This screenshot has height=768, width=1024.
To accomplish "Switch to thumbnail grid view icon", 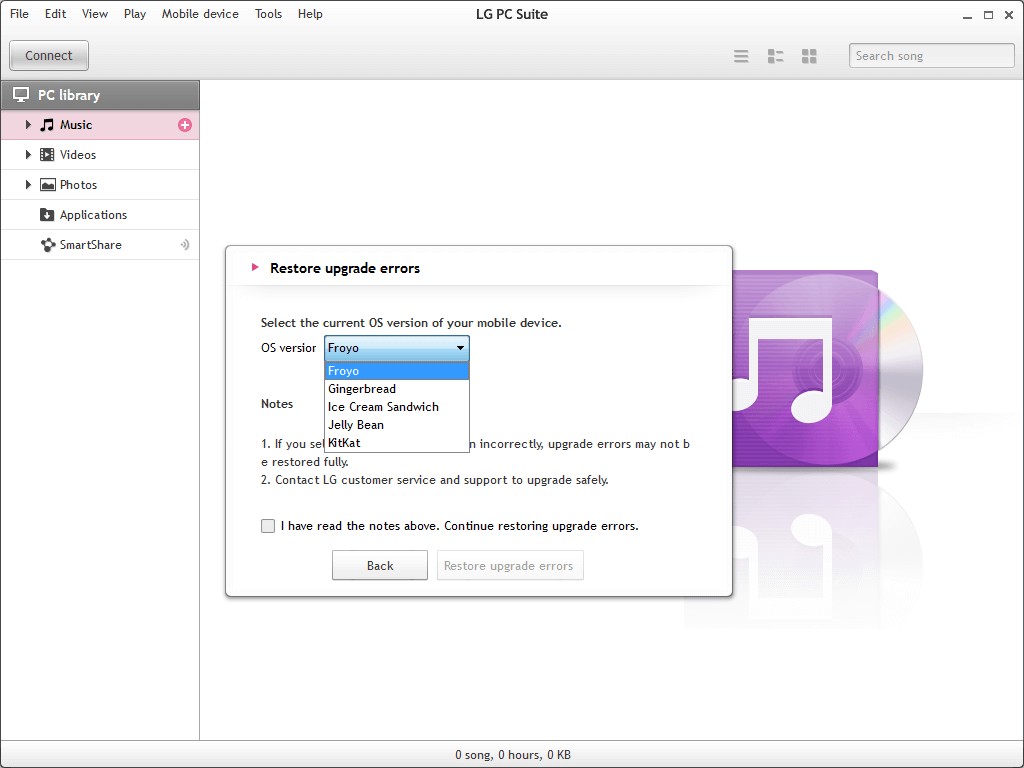I will (809, 56).
